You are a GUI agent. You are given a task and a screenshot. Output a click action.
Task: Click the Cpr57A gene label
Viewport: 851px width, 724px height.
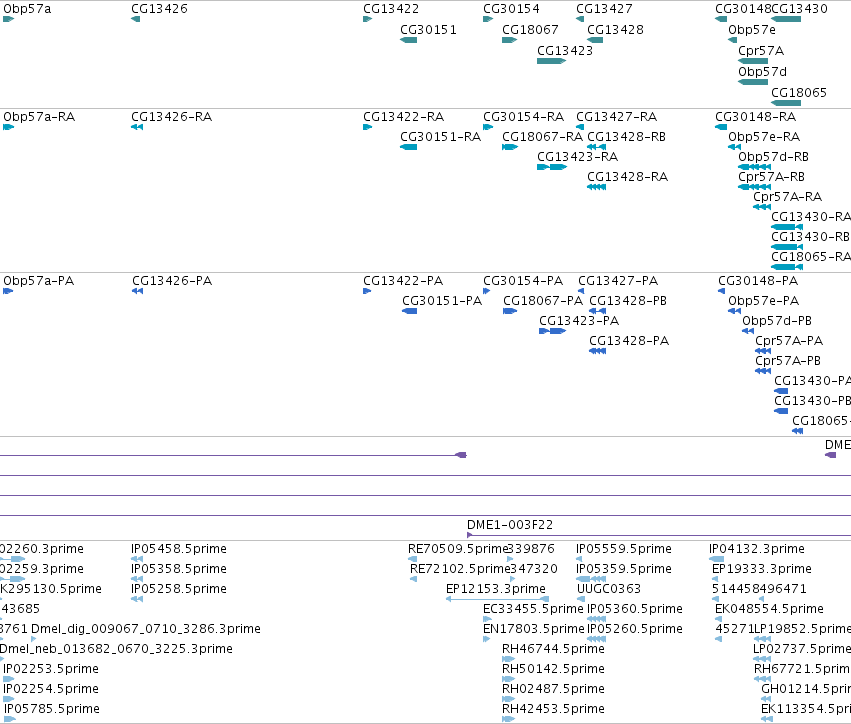point(761,51)
